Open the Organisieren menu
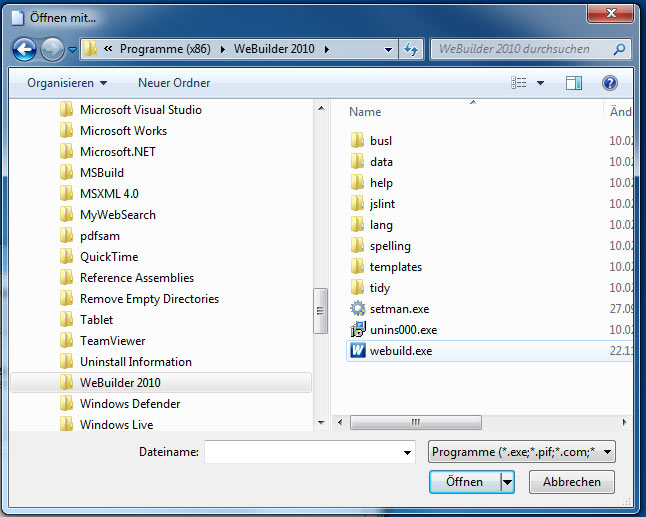 point(67,83)
